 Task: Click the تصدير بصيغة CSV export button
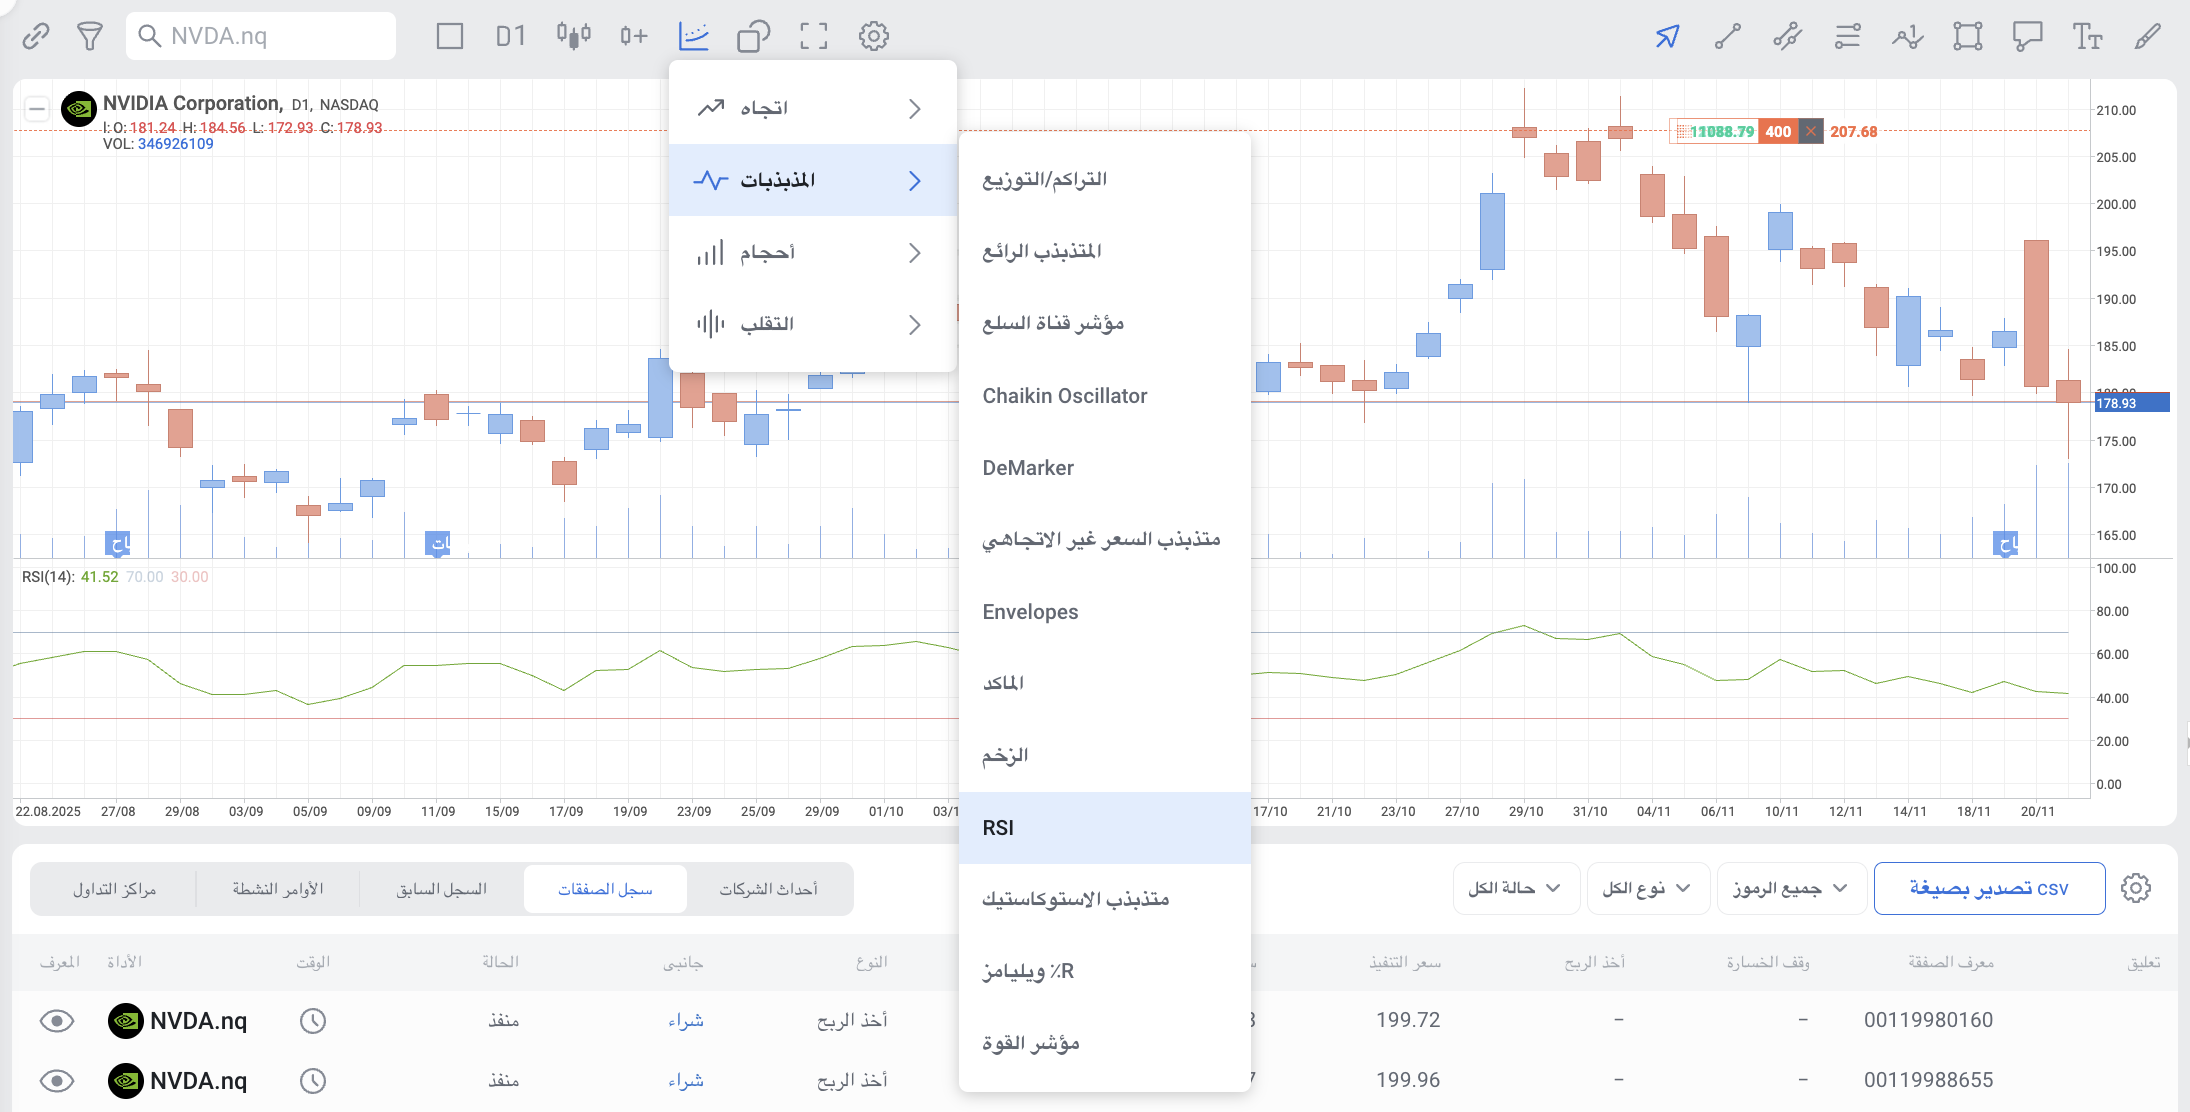(1989, 888)
